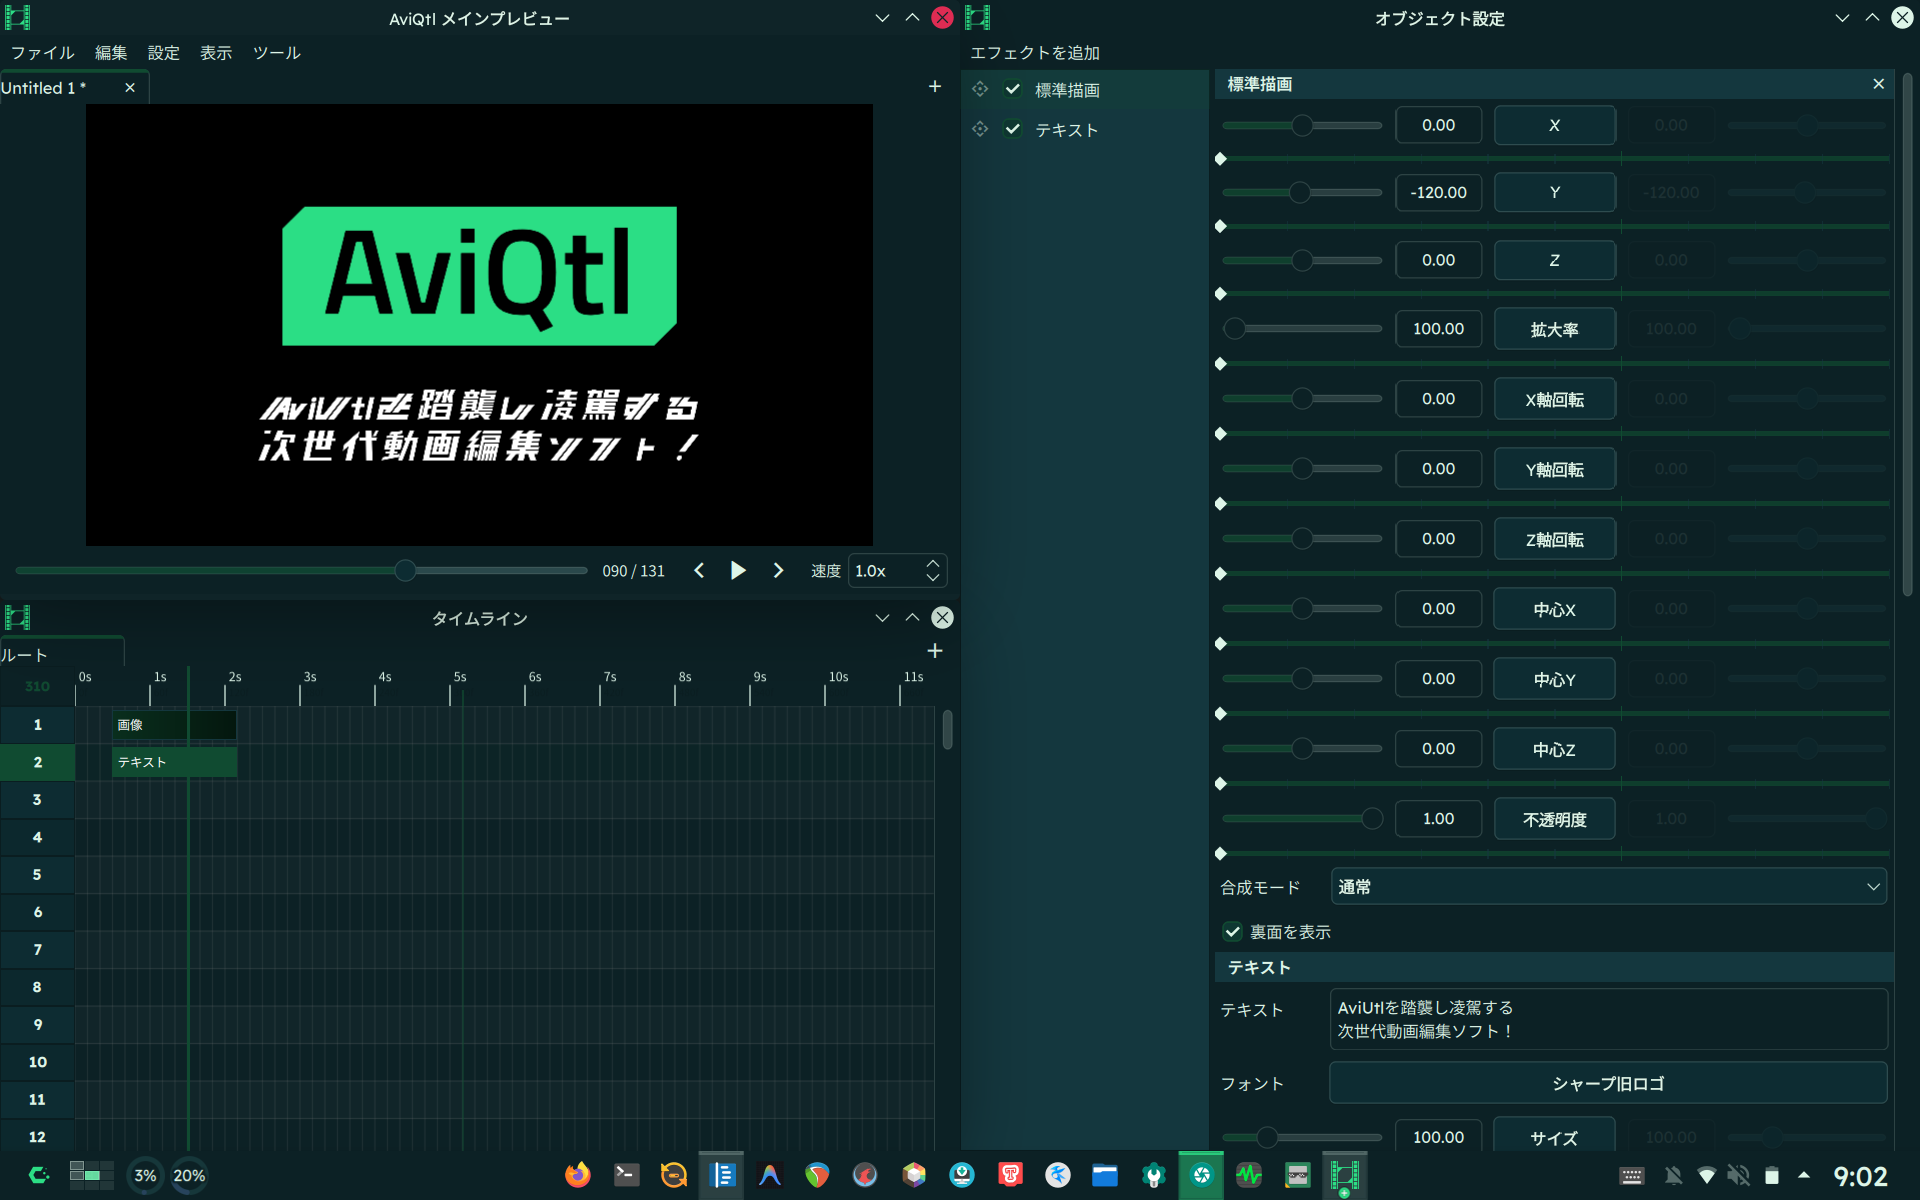Screen dimensions: 1920x1200
Task: Open the 表示 menu
Action: pos(216,53)
